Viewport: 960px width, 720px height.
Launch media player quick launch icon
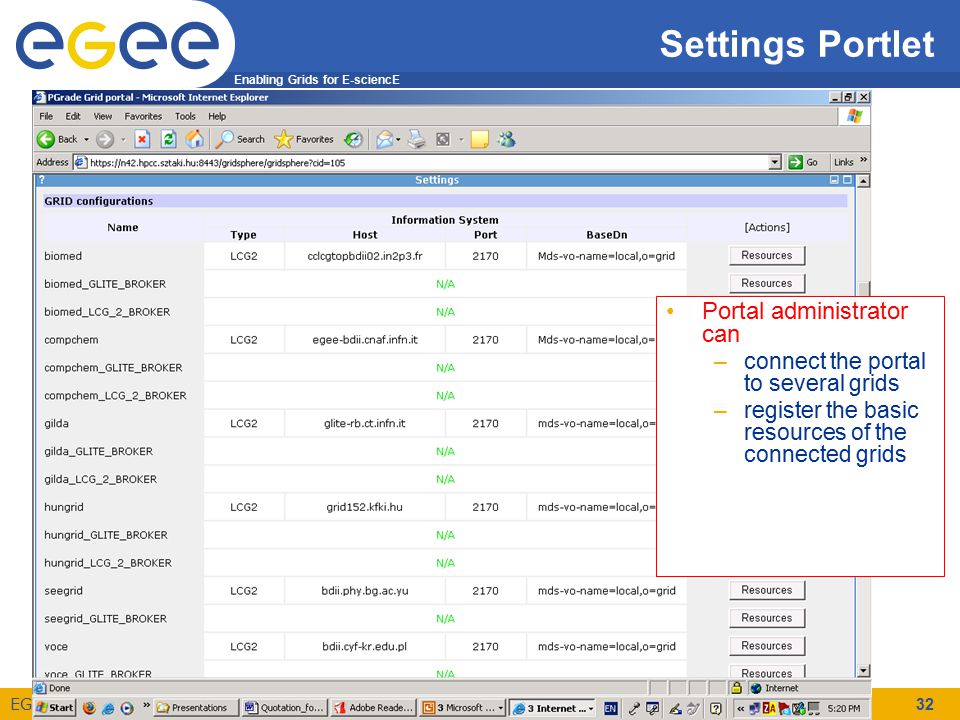tap(127, 708)
